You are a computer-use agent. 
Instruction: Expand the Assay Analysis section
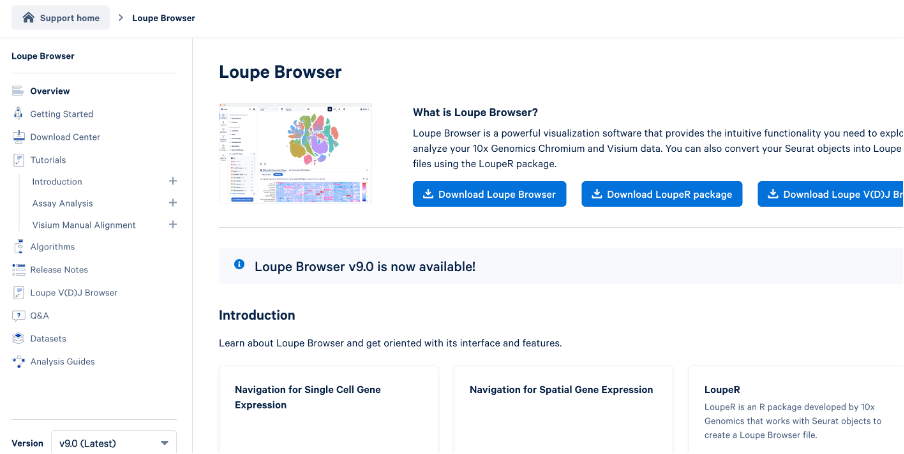tap(172, 202)
